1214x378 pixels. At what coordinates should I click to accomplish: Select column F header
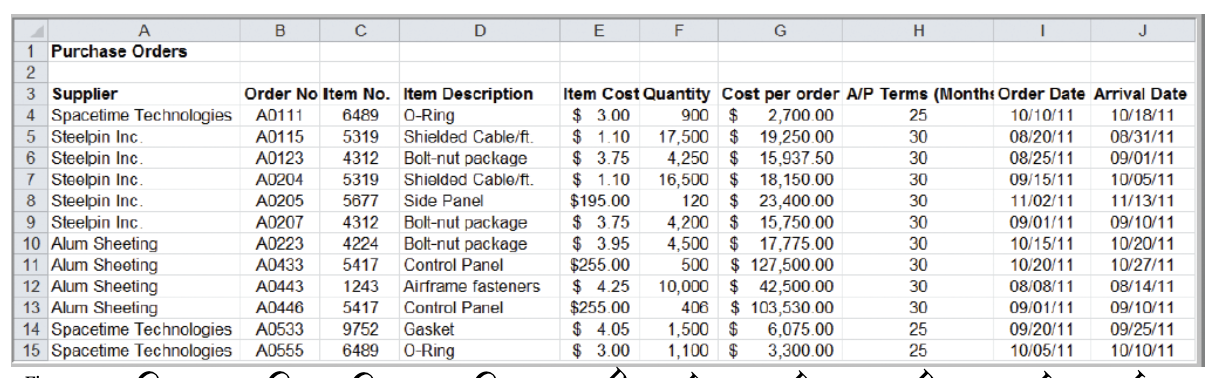pos(678,31)
